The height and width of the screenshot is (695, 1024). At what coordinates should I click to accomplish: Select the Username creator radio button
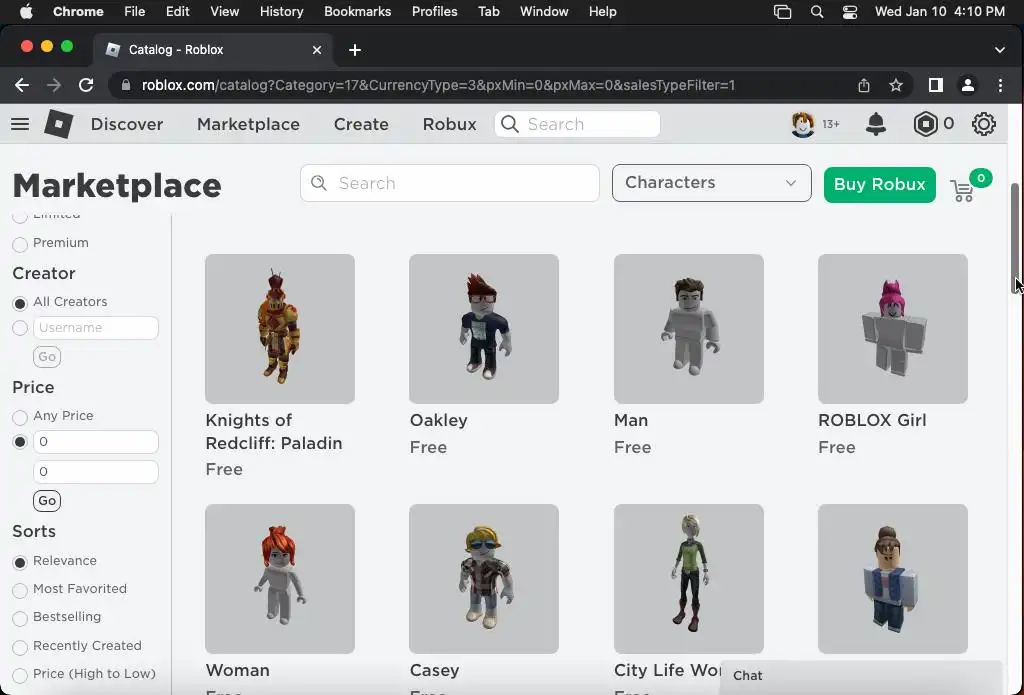pos(20,328)
